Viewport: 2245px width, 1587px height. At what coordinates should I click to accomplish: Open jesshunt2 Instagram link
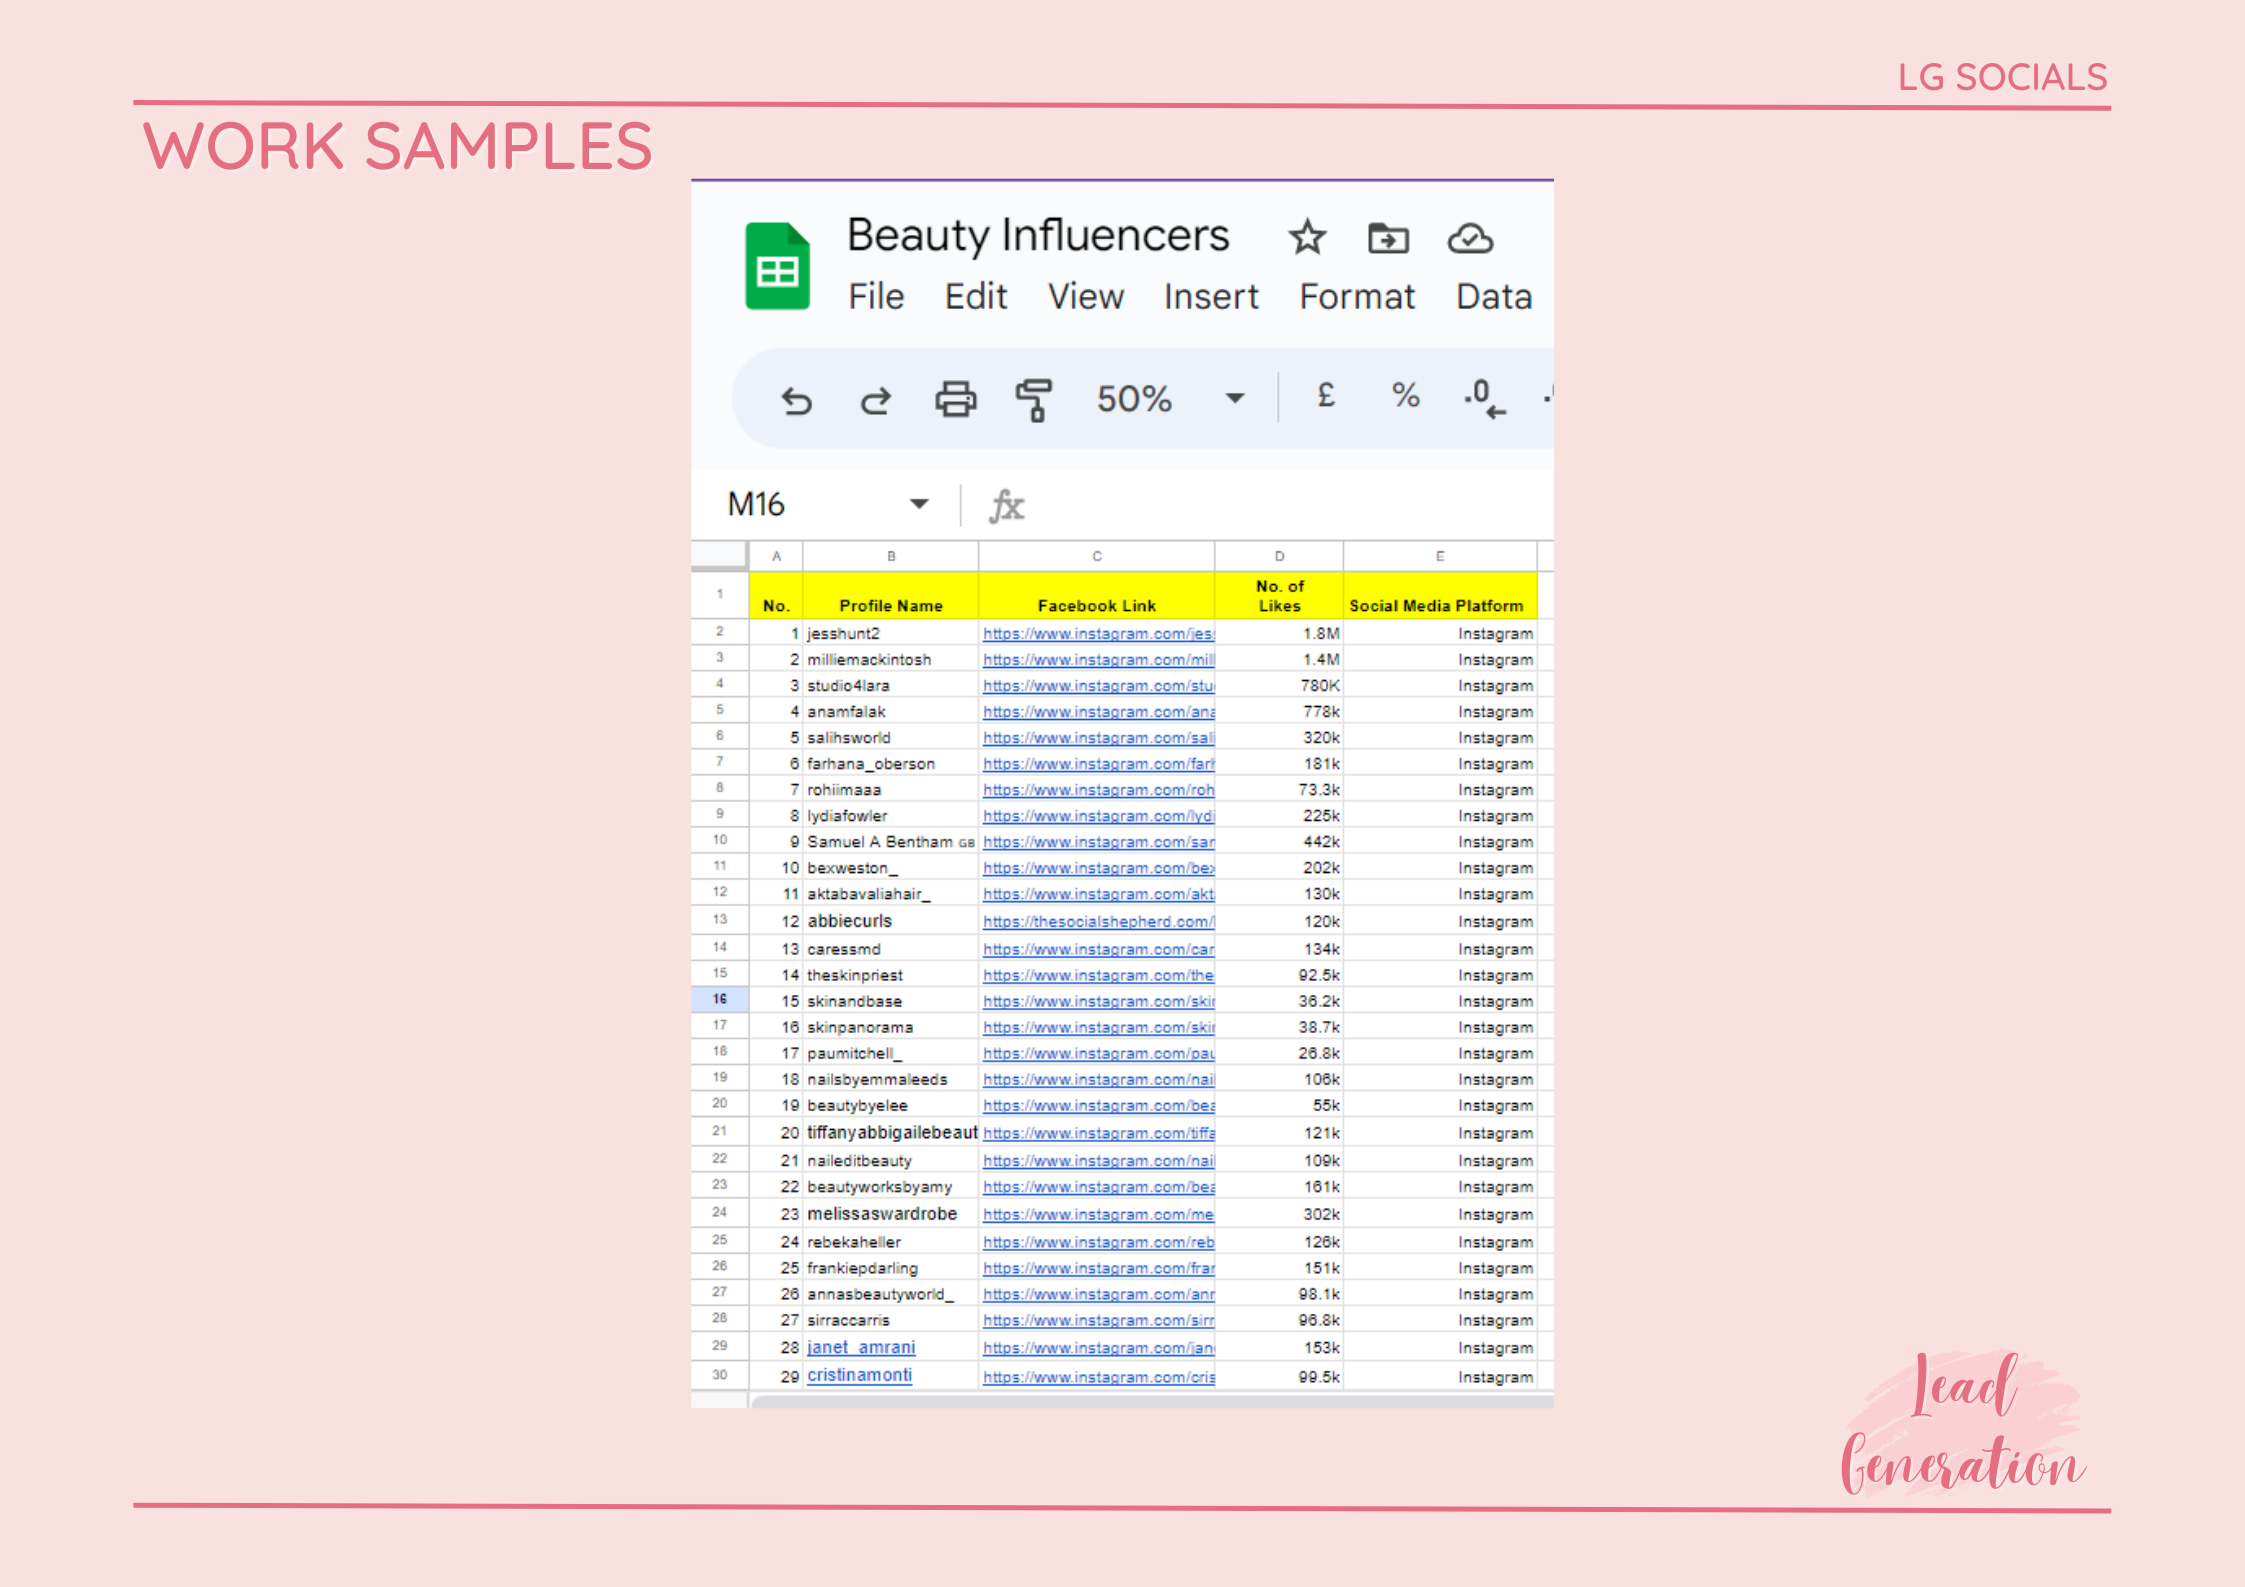tap(1097, 634)
